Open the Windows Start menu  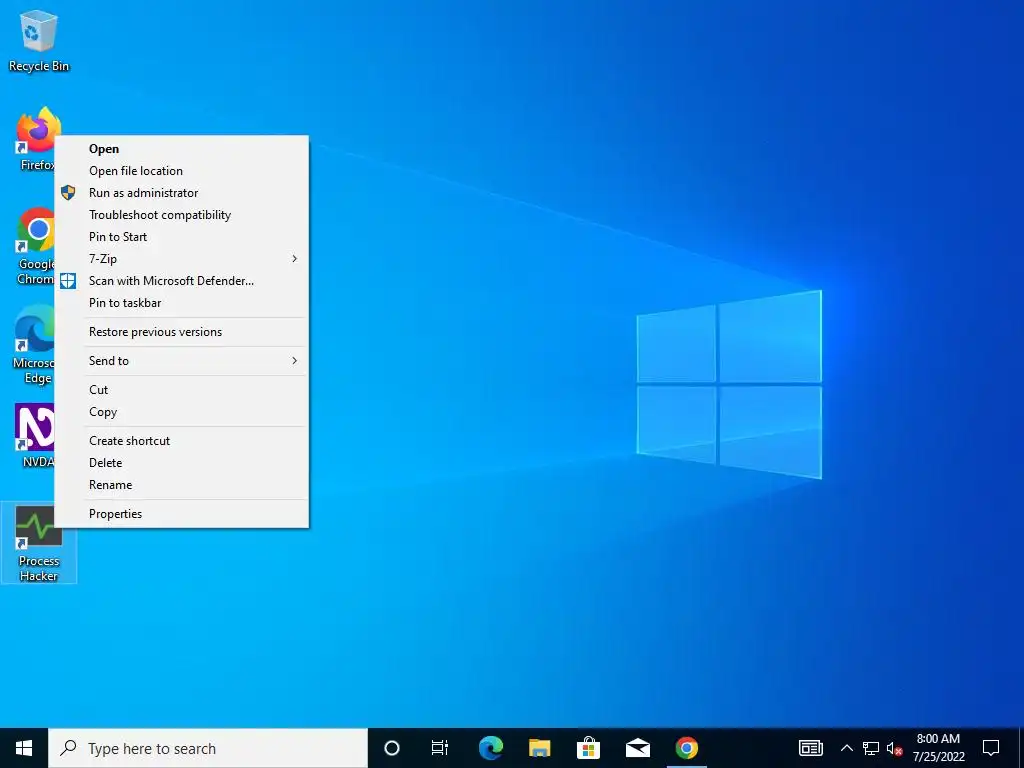24,748
